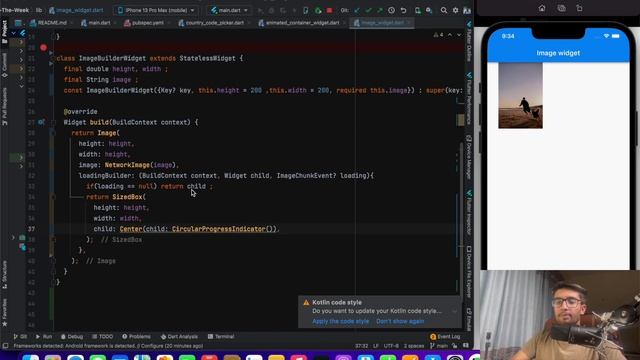The image size is (640, 360).
Task: Fold the build method at line 27
Action: point(53,122)
